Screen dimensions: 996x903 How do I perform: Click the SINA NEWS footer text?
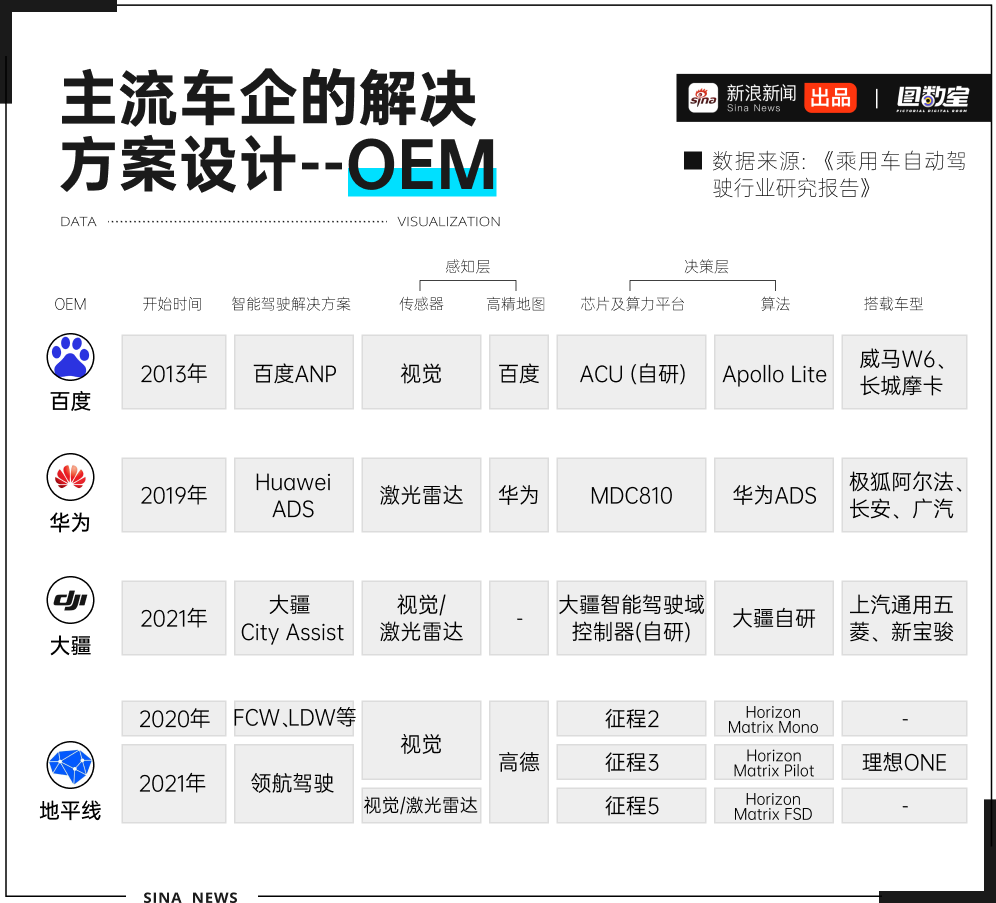click(x=191, y=896)
